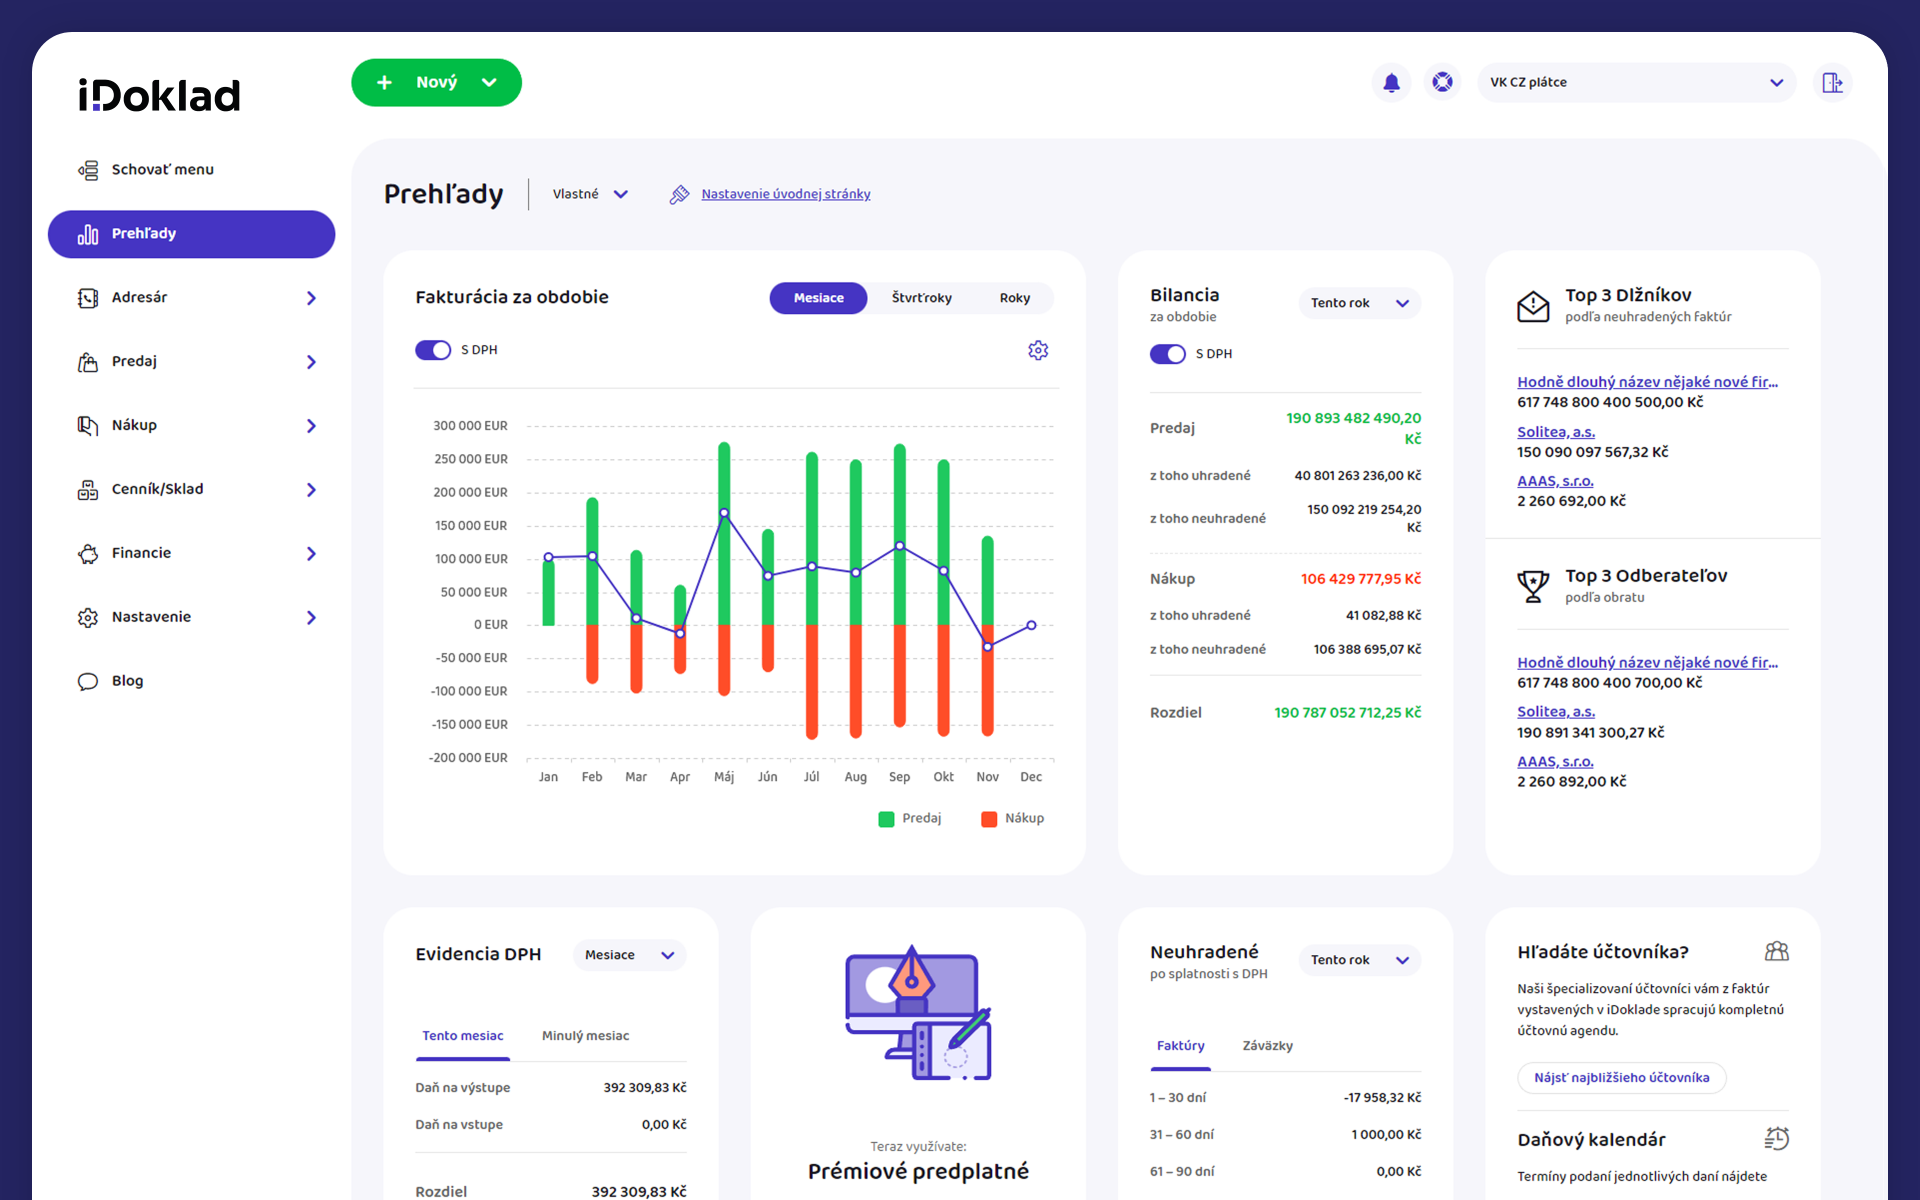Expand the Mesiace dropdown in Evidencia DPH
1920x1200 pixels.
pyautogui.click(x=629, y=955)
